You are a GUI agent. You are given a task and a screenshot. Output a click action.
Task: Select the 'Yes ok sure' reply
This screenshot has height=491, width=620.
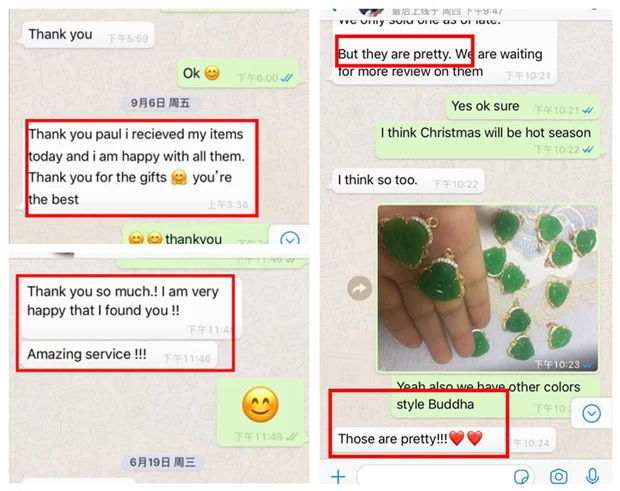tap(523, 106)
